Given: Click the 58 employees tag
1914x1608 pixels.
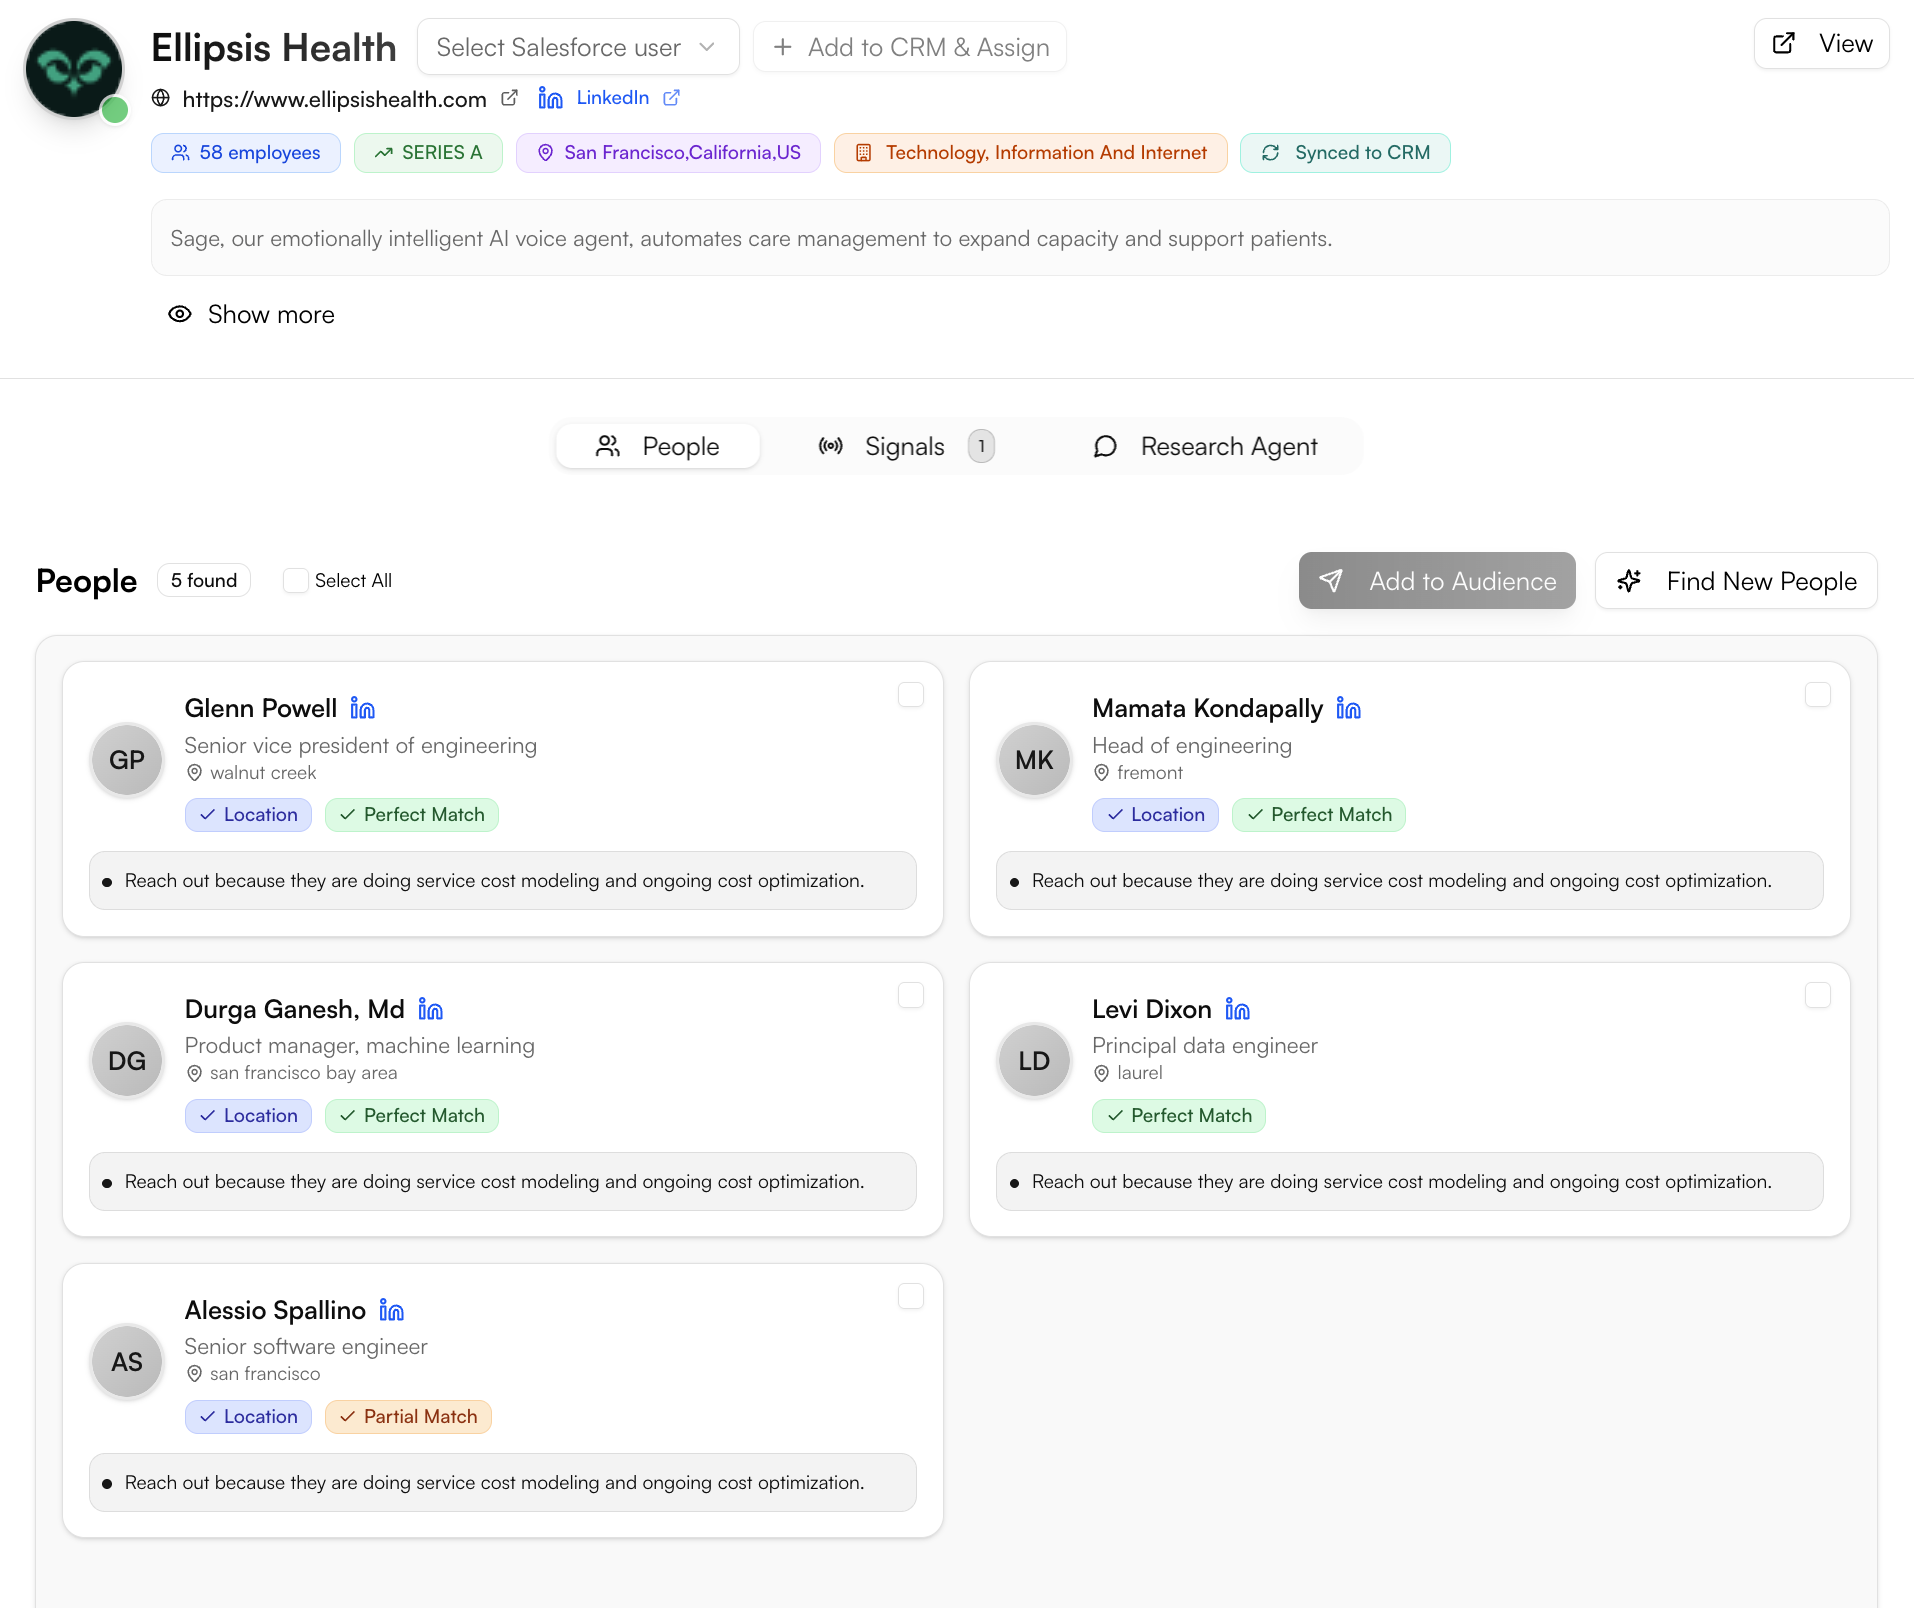Looking at the screenshot, I should tap(246, 153).
